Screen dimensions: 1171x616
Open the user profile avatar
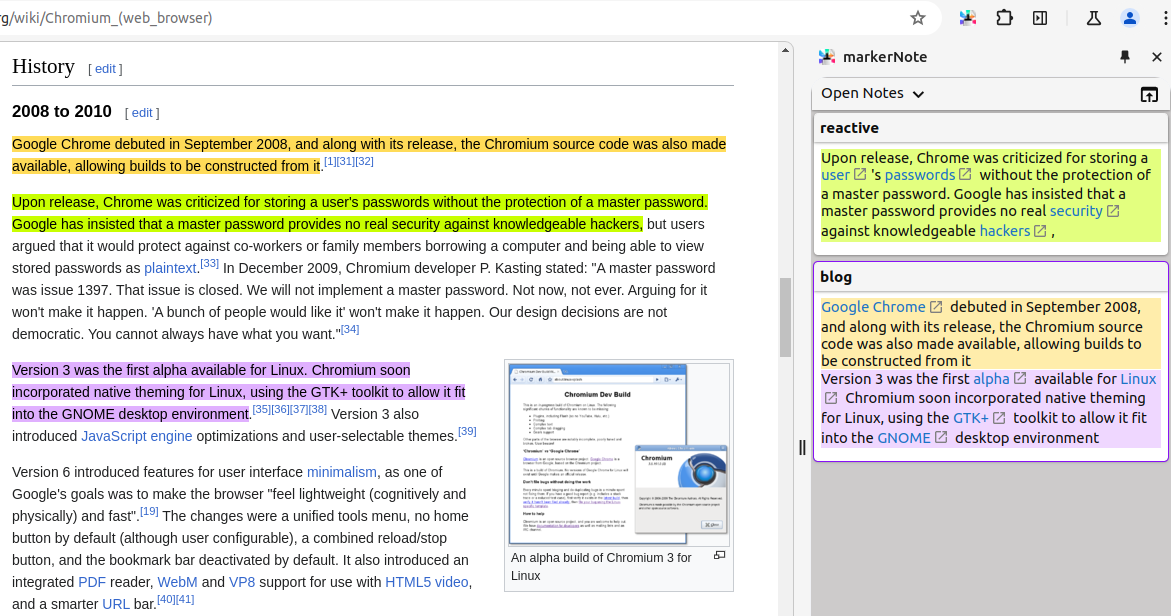click(x=1130, y=18)
